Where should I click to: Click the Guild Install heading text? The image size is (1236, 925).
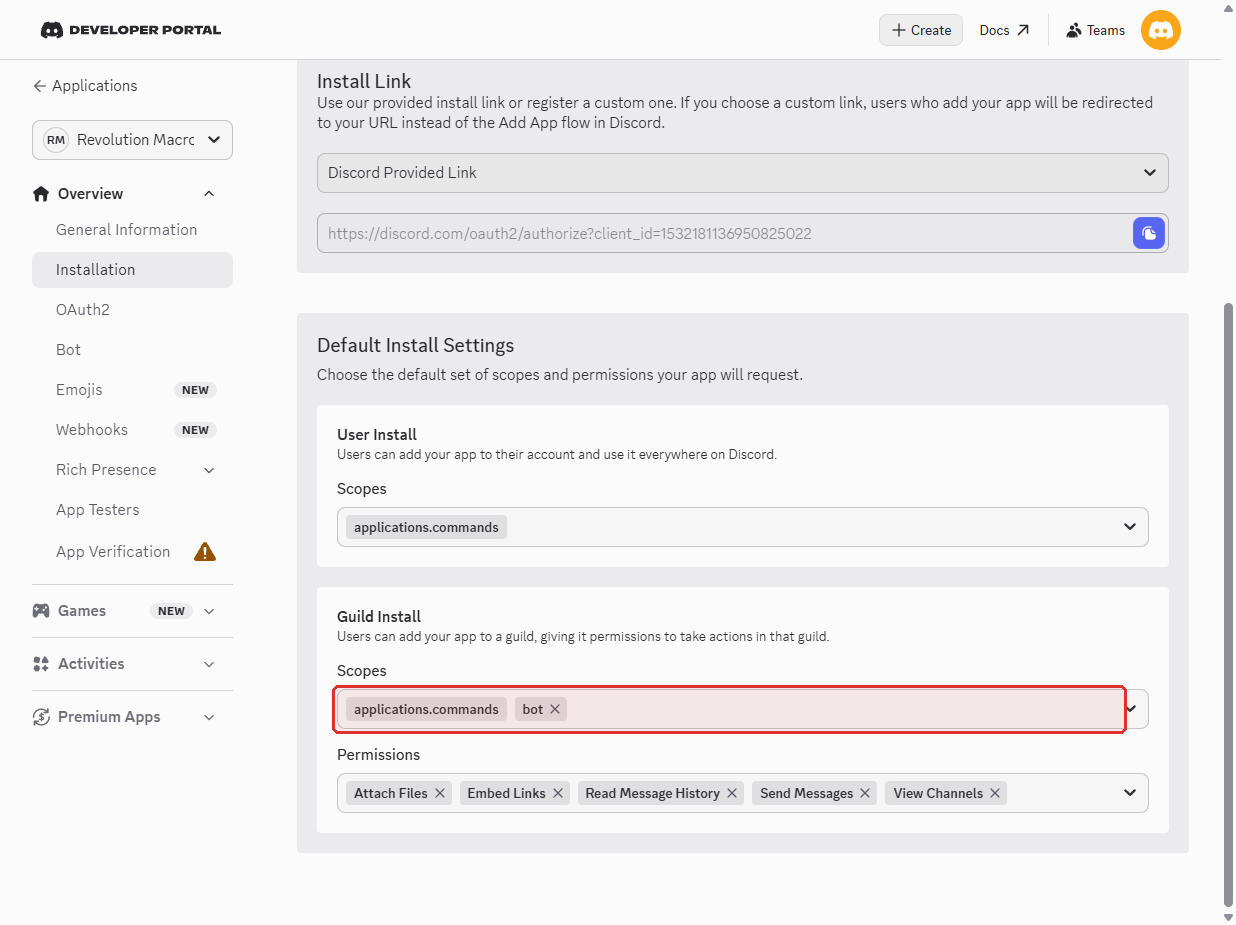coord(379,617)
